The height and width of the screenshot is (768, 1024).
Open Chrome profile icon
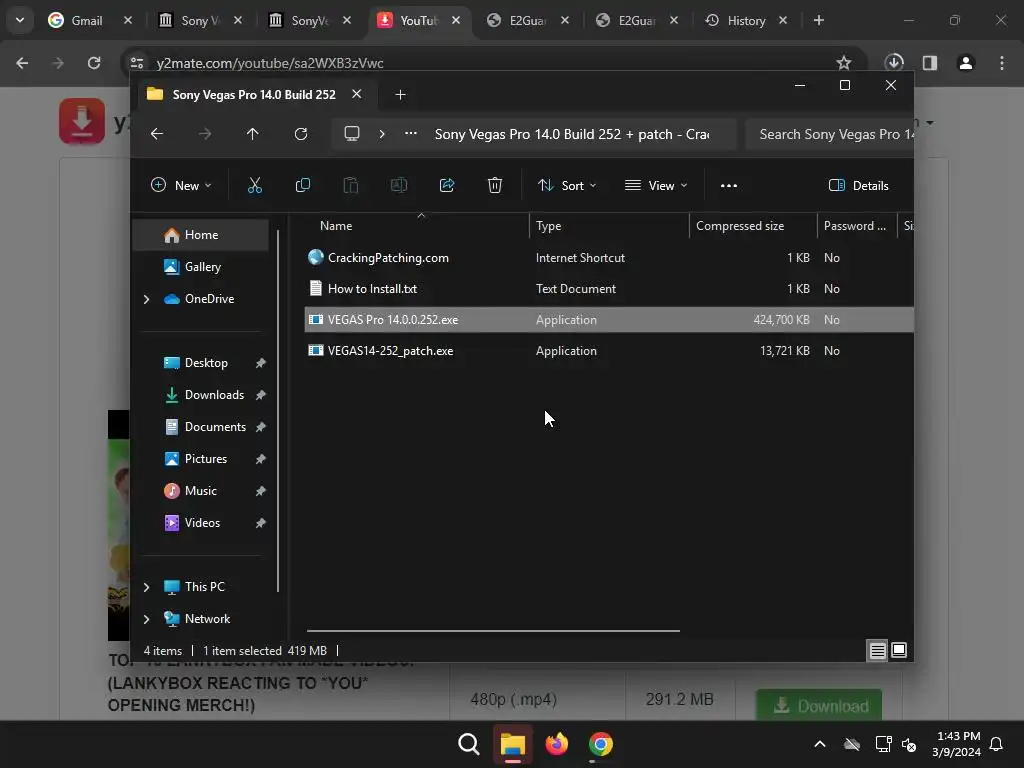pyautogui.click(x=966, y=63)
